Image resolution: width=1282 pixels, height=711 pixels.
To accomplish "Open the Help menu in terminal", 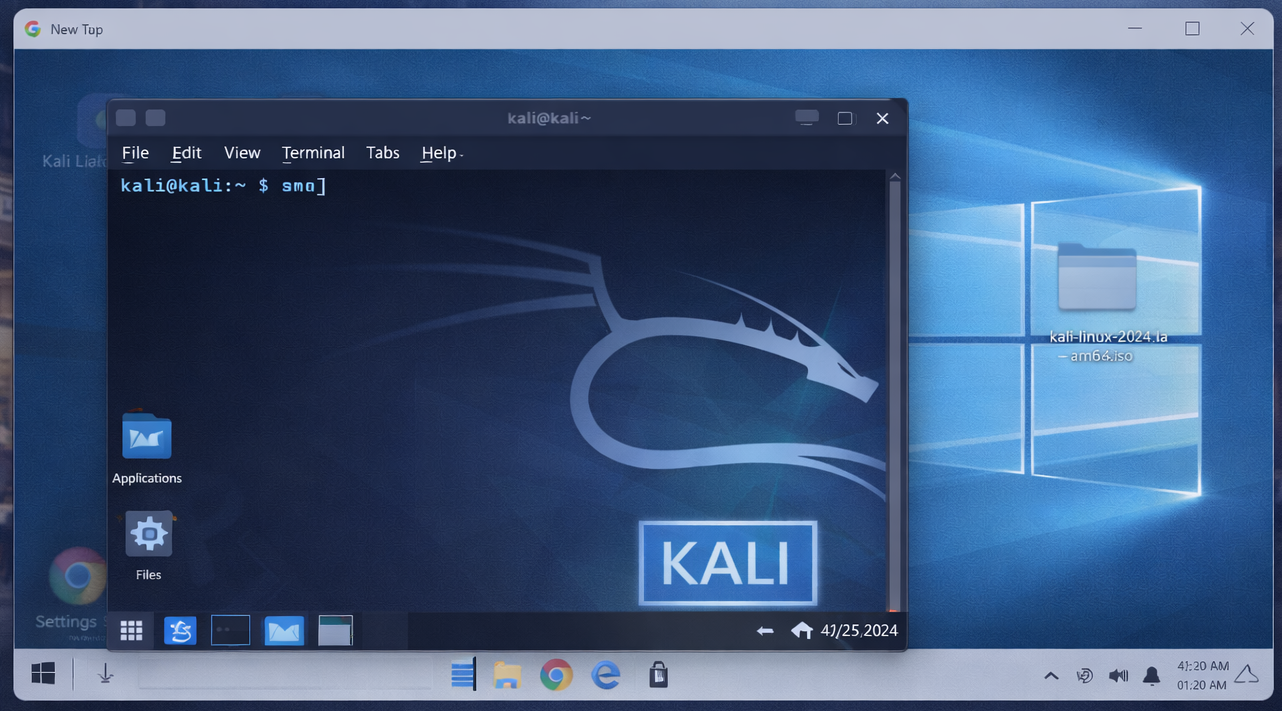I will click(x=439, y=153).
